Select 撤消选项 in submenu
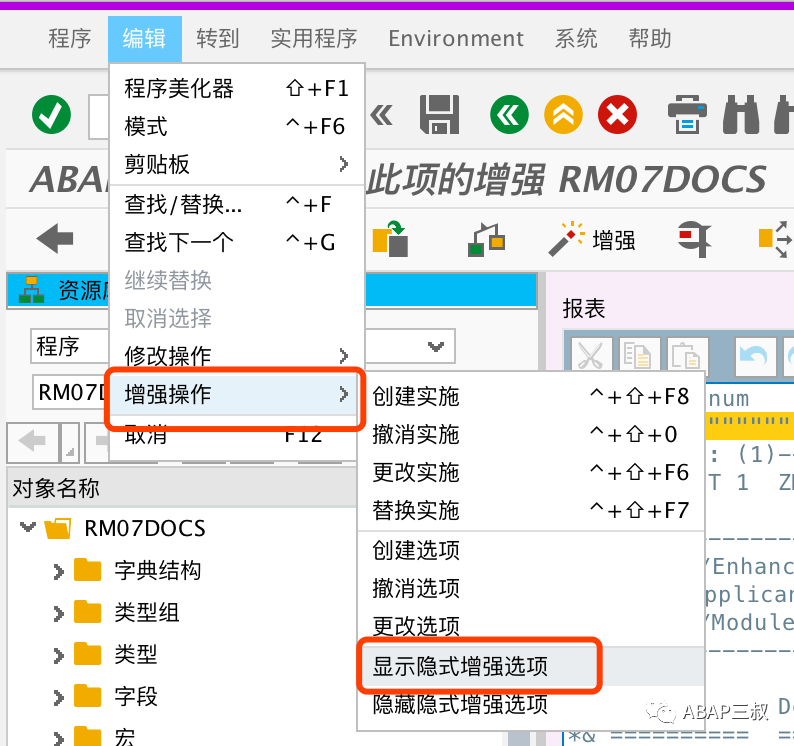 (x=531, y=588)
